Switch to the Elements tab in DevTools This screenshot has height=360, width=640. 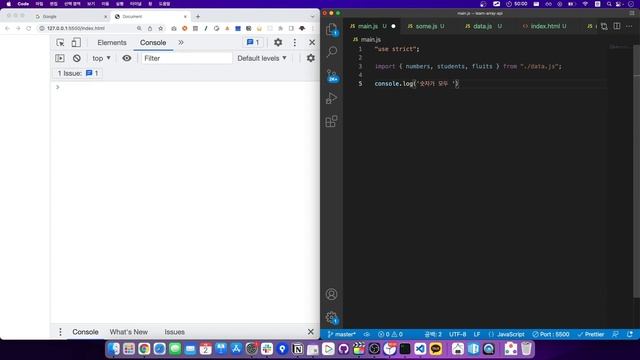112,42
